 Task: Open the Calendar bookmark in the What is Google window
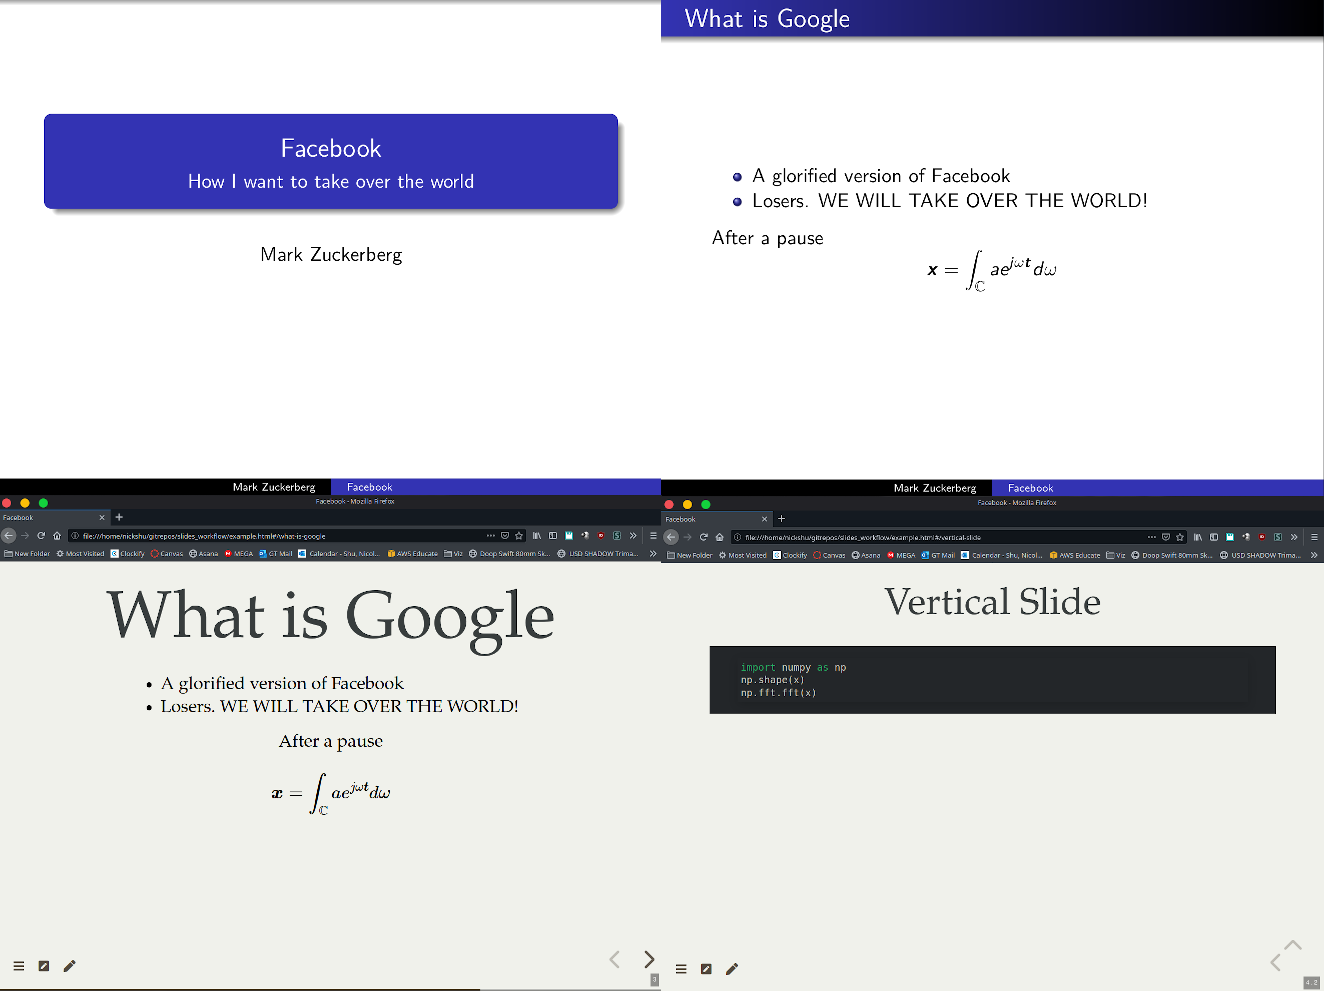tap(338, 553)
